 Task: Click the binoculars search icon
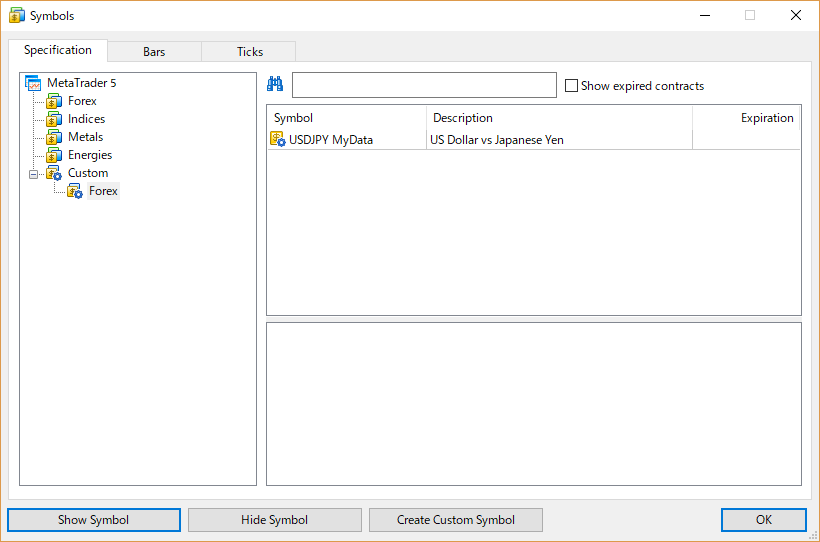pyautogui.click(x=276, y=84)
